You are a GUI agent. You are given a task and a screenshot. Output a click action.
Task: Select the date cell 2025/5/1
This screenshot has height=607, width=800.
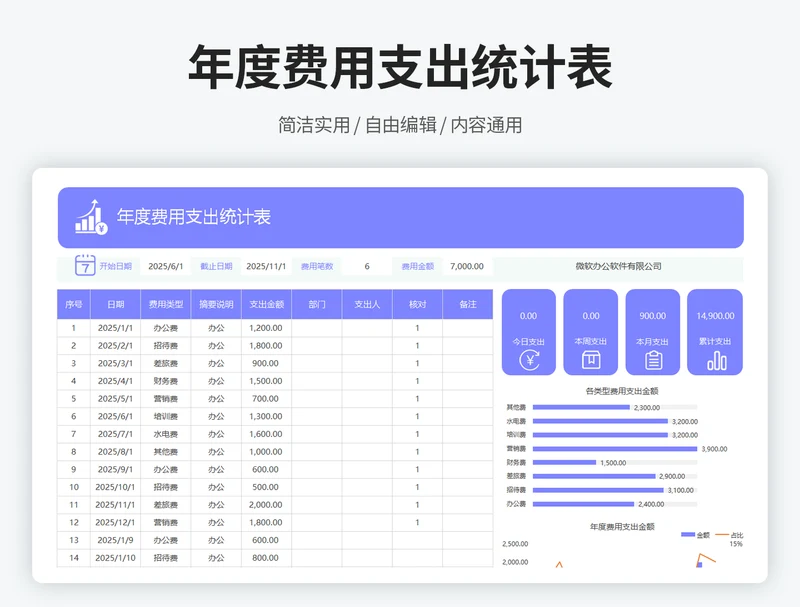click(x=115, y=399)
